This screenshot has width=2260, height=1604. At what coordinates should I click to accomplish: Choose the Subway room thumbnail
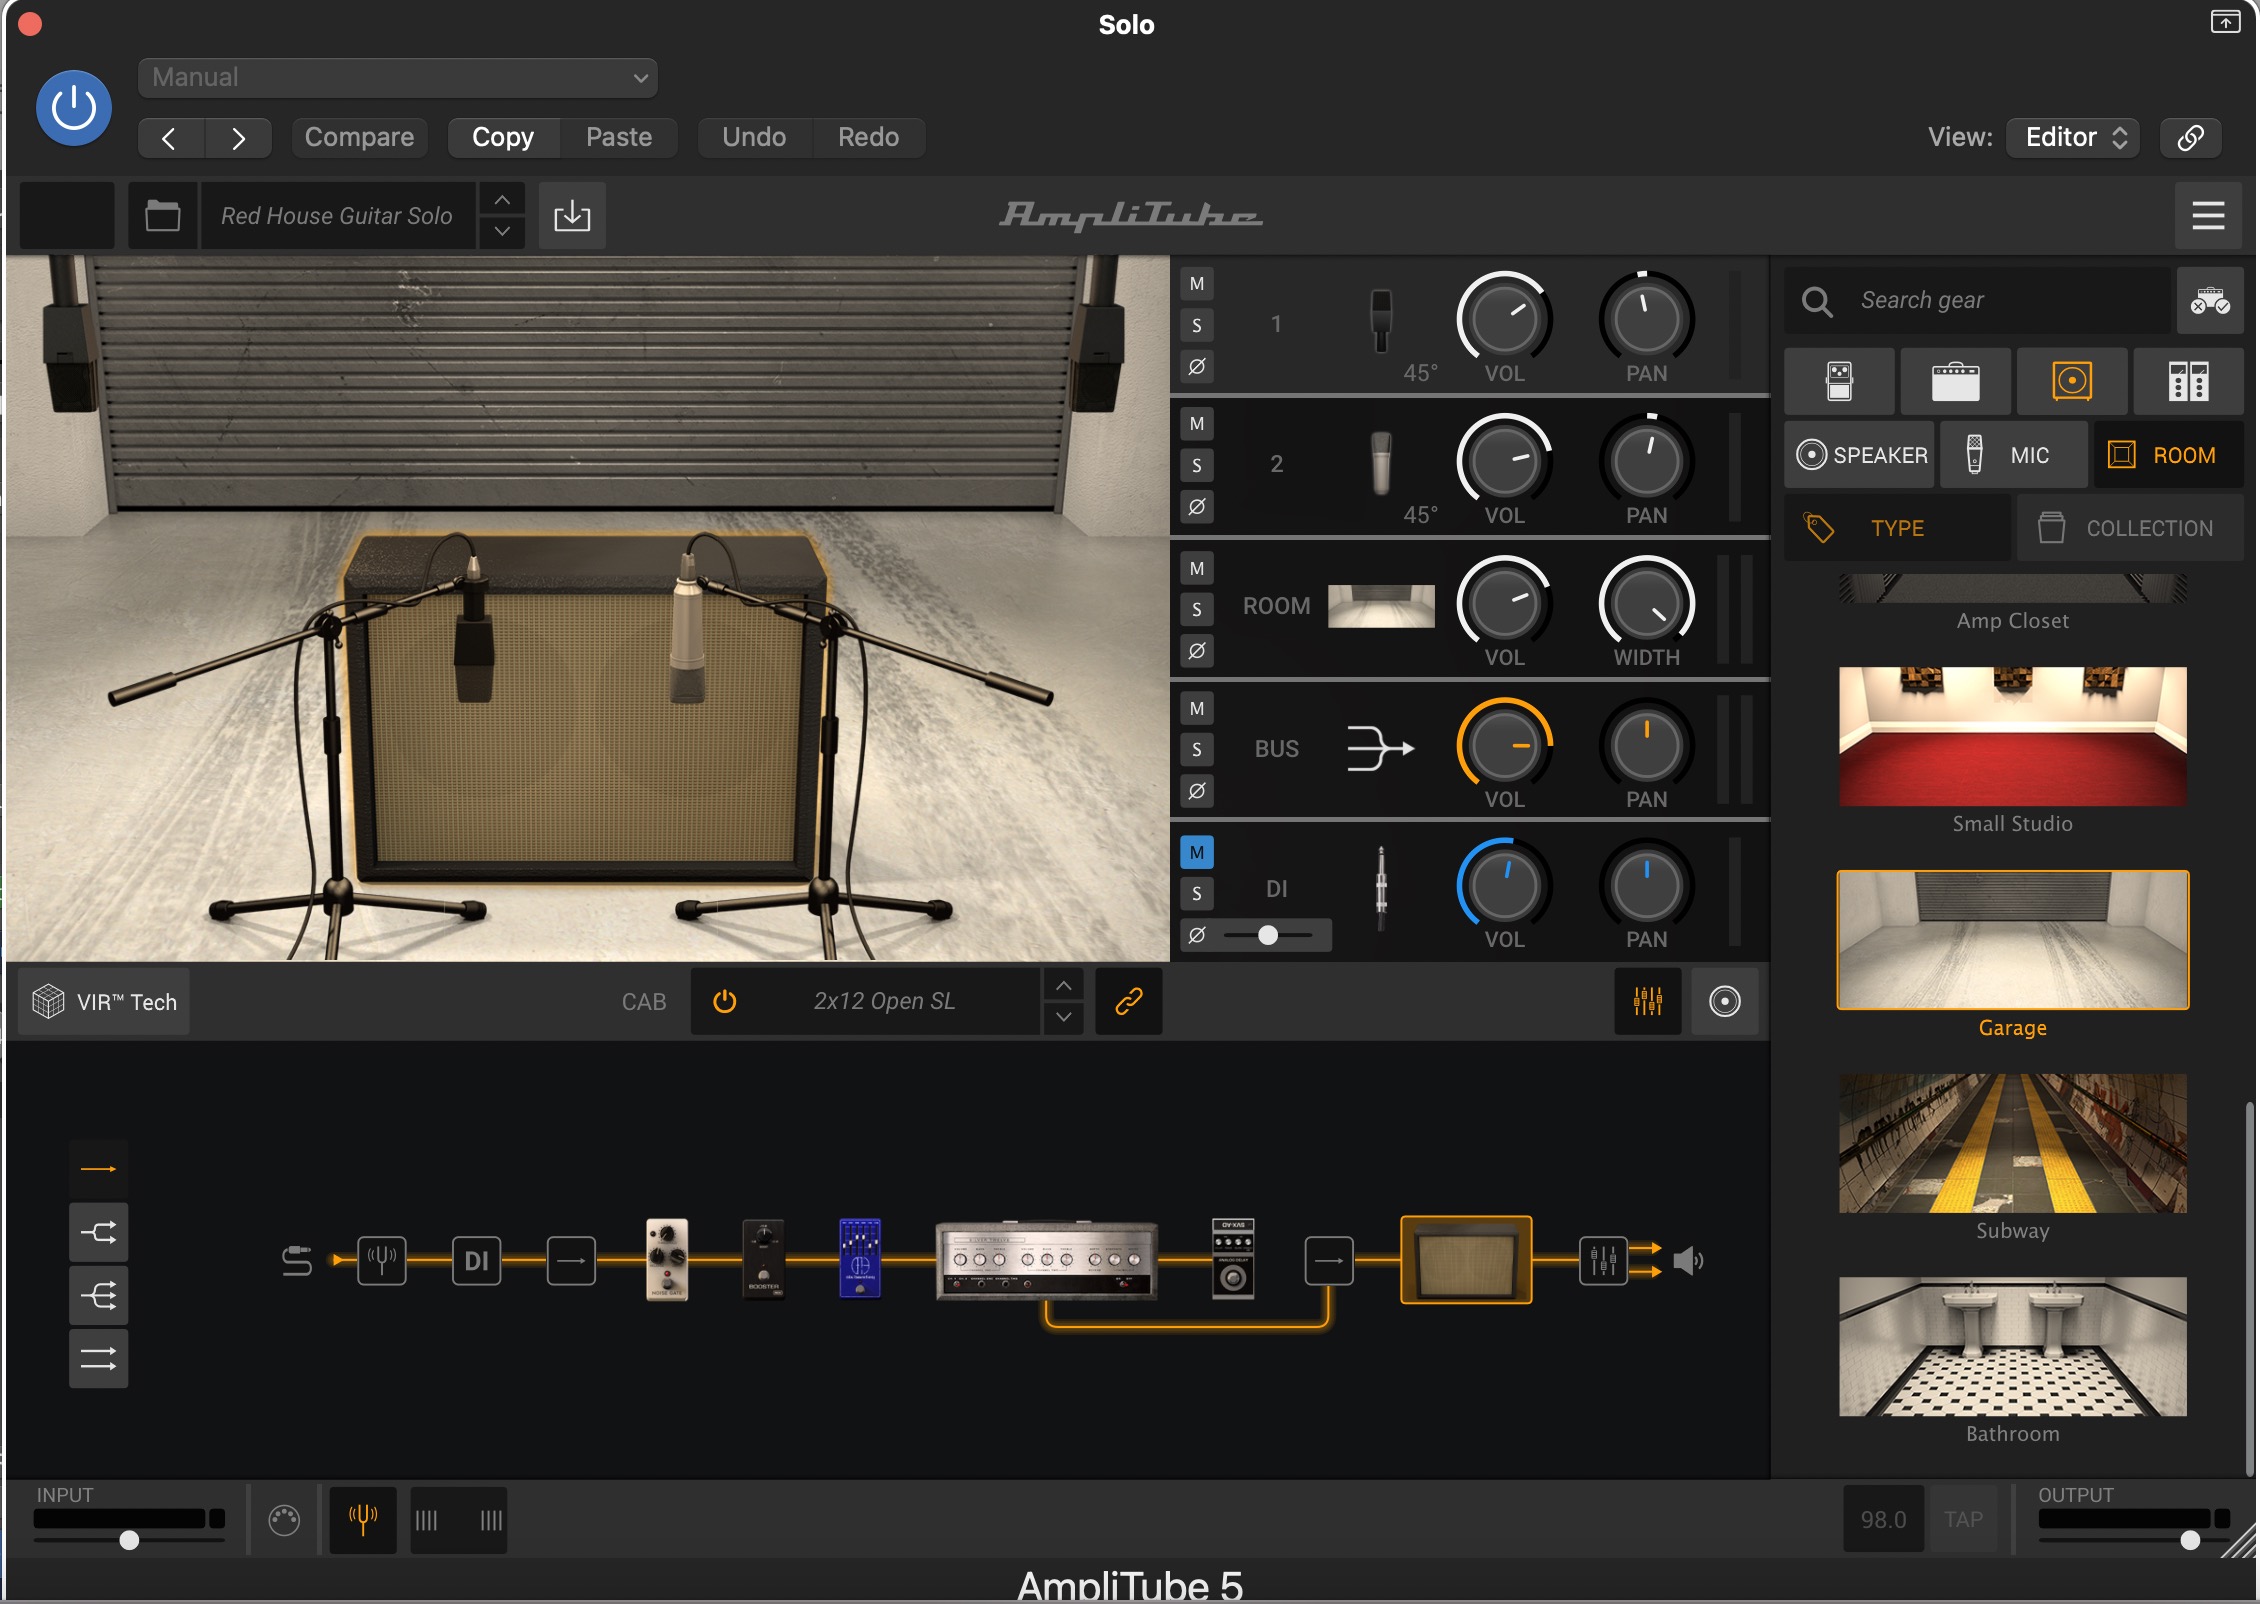[x=2012, y=1143]
